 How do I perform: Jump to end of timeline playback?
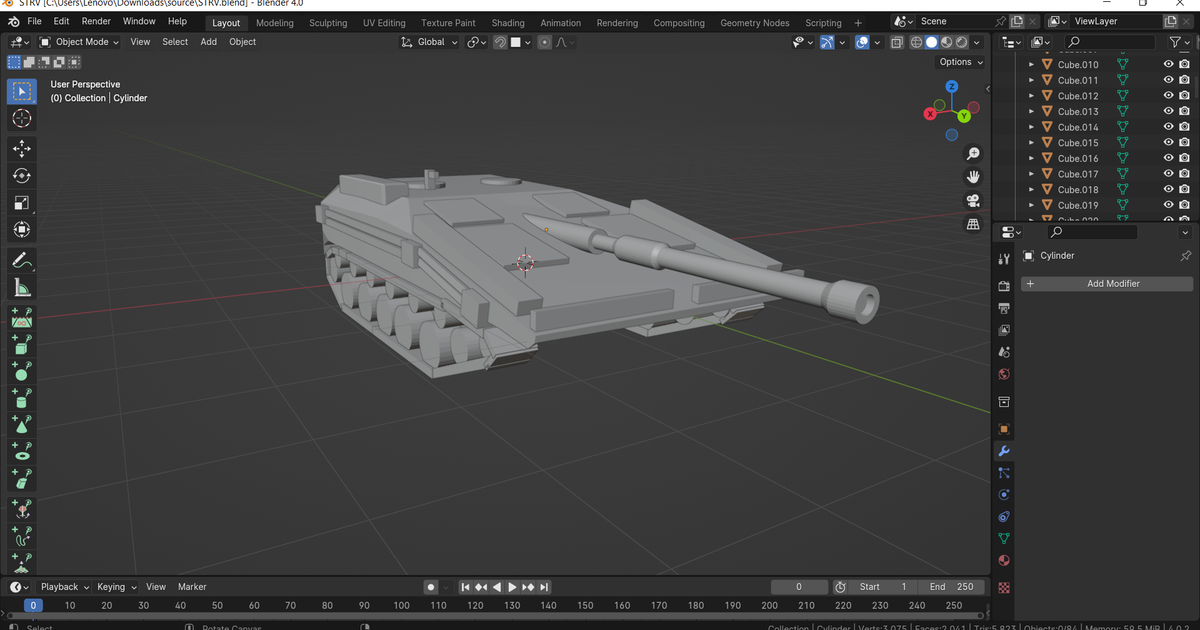[x=544, y=587]
